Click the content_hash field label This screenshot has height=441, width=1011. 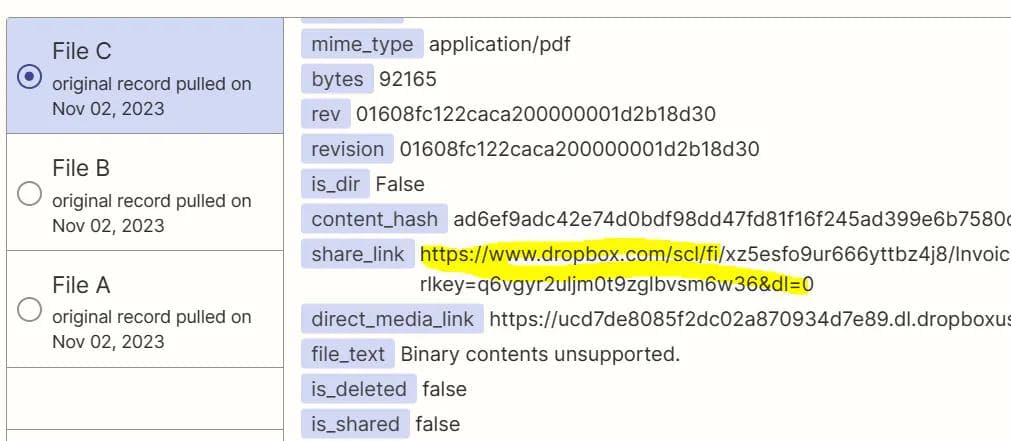coord(374,219)
